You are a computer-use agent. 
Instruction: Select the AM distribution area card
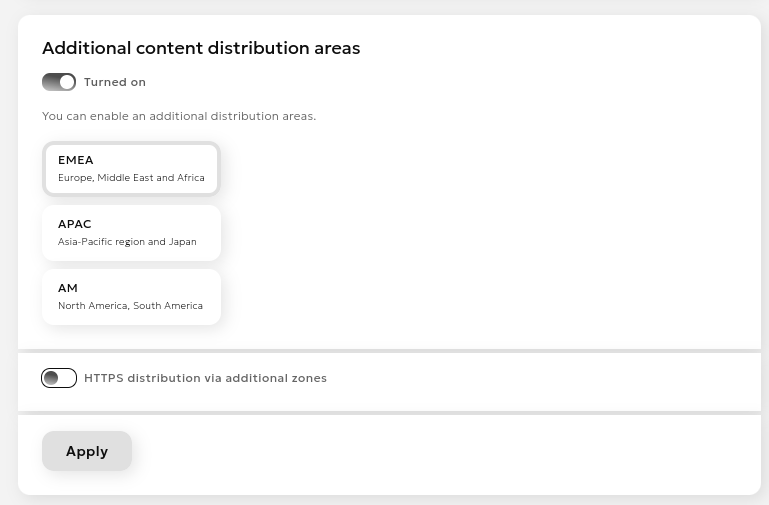tap(131, 296)
